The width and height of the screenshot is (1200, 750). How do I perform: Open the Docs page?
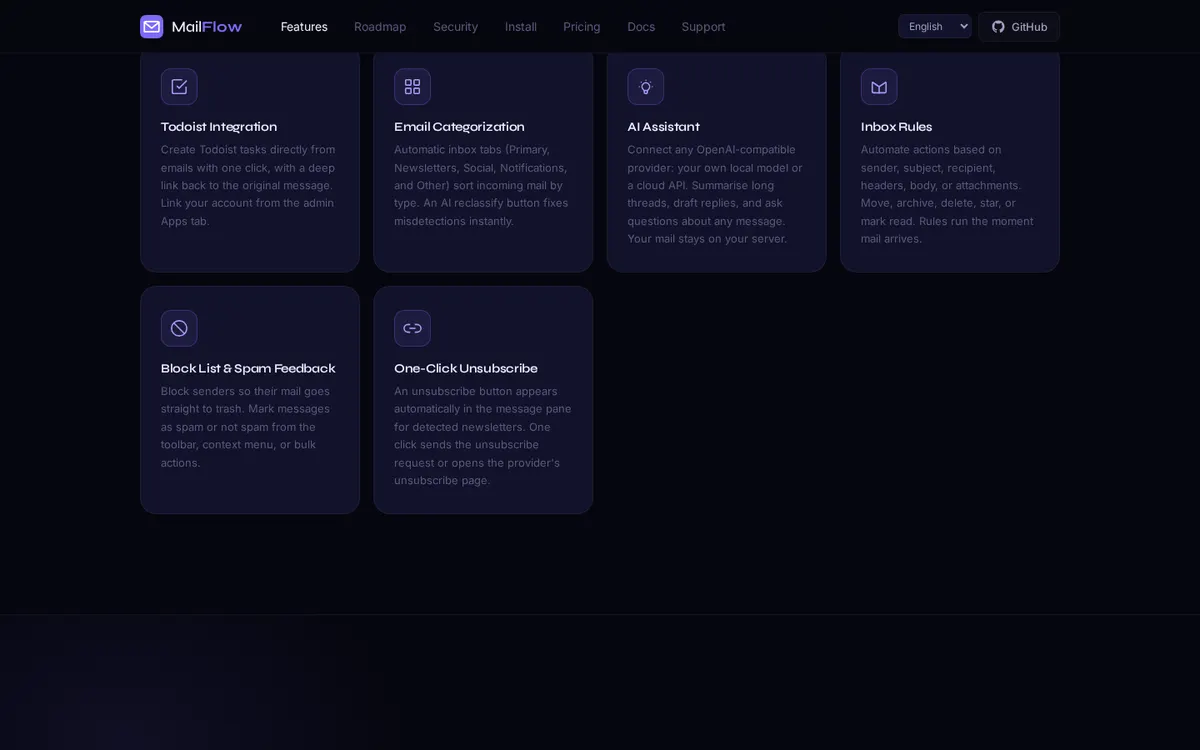point(641,27)
